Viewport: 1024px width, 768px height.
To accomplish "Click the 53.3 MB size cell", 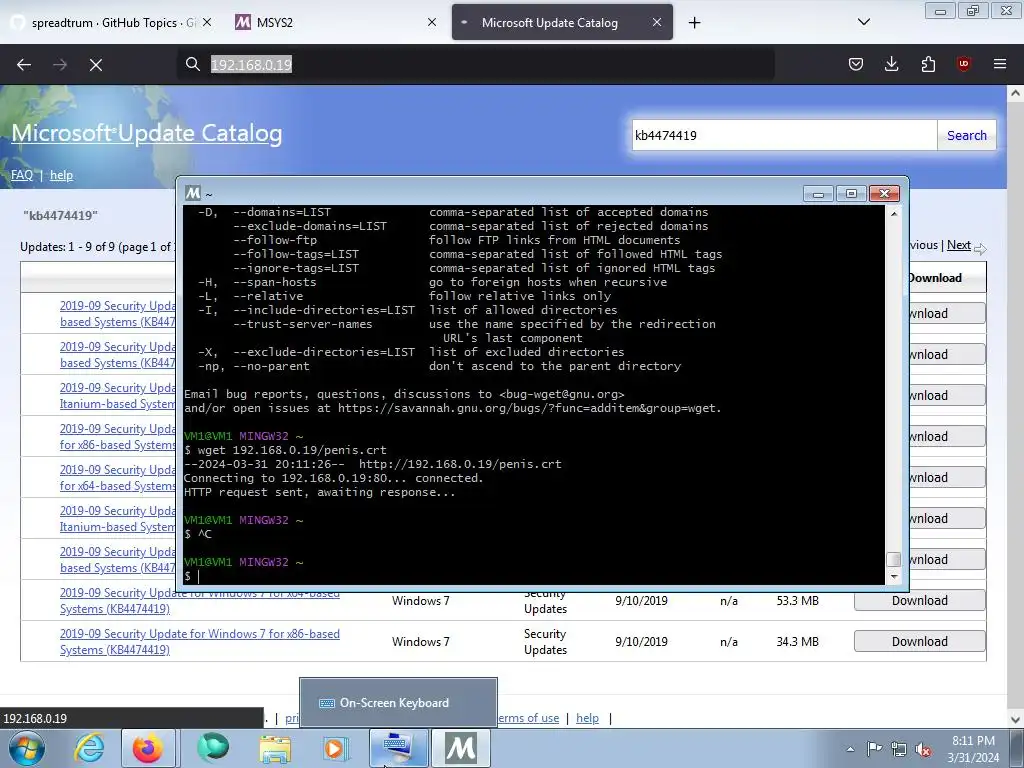I will tap(797, 600).
